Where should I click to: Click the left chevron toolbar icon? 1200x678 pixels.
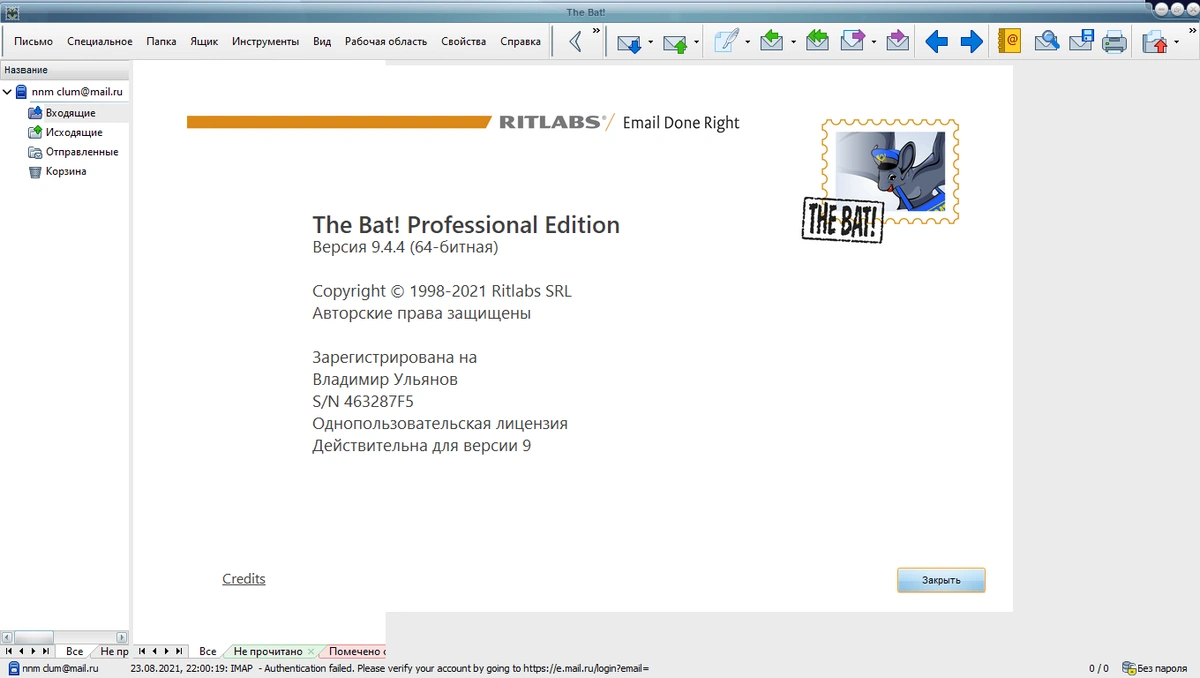pos(575,42)
